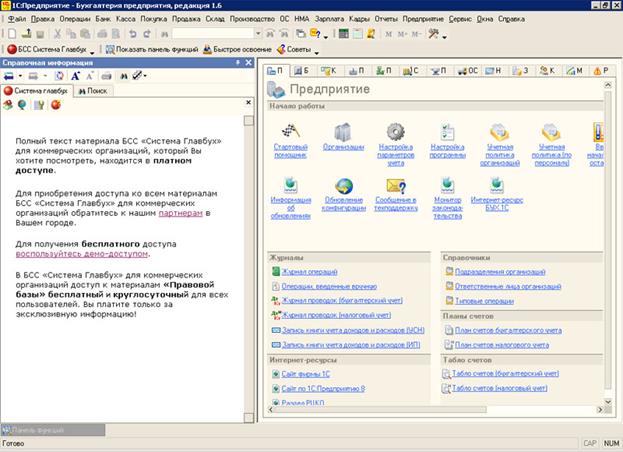Screen dimensions: 623x452
Task: Click the M+ memory toolbar button
Action: tap(402, 34)
